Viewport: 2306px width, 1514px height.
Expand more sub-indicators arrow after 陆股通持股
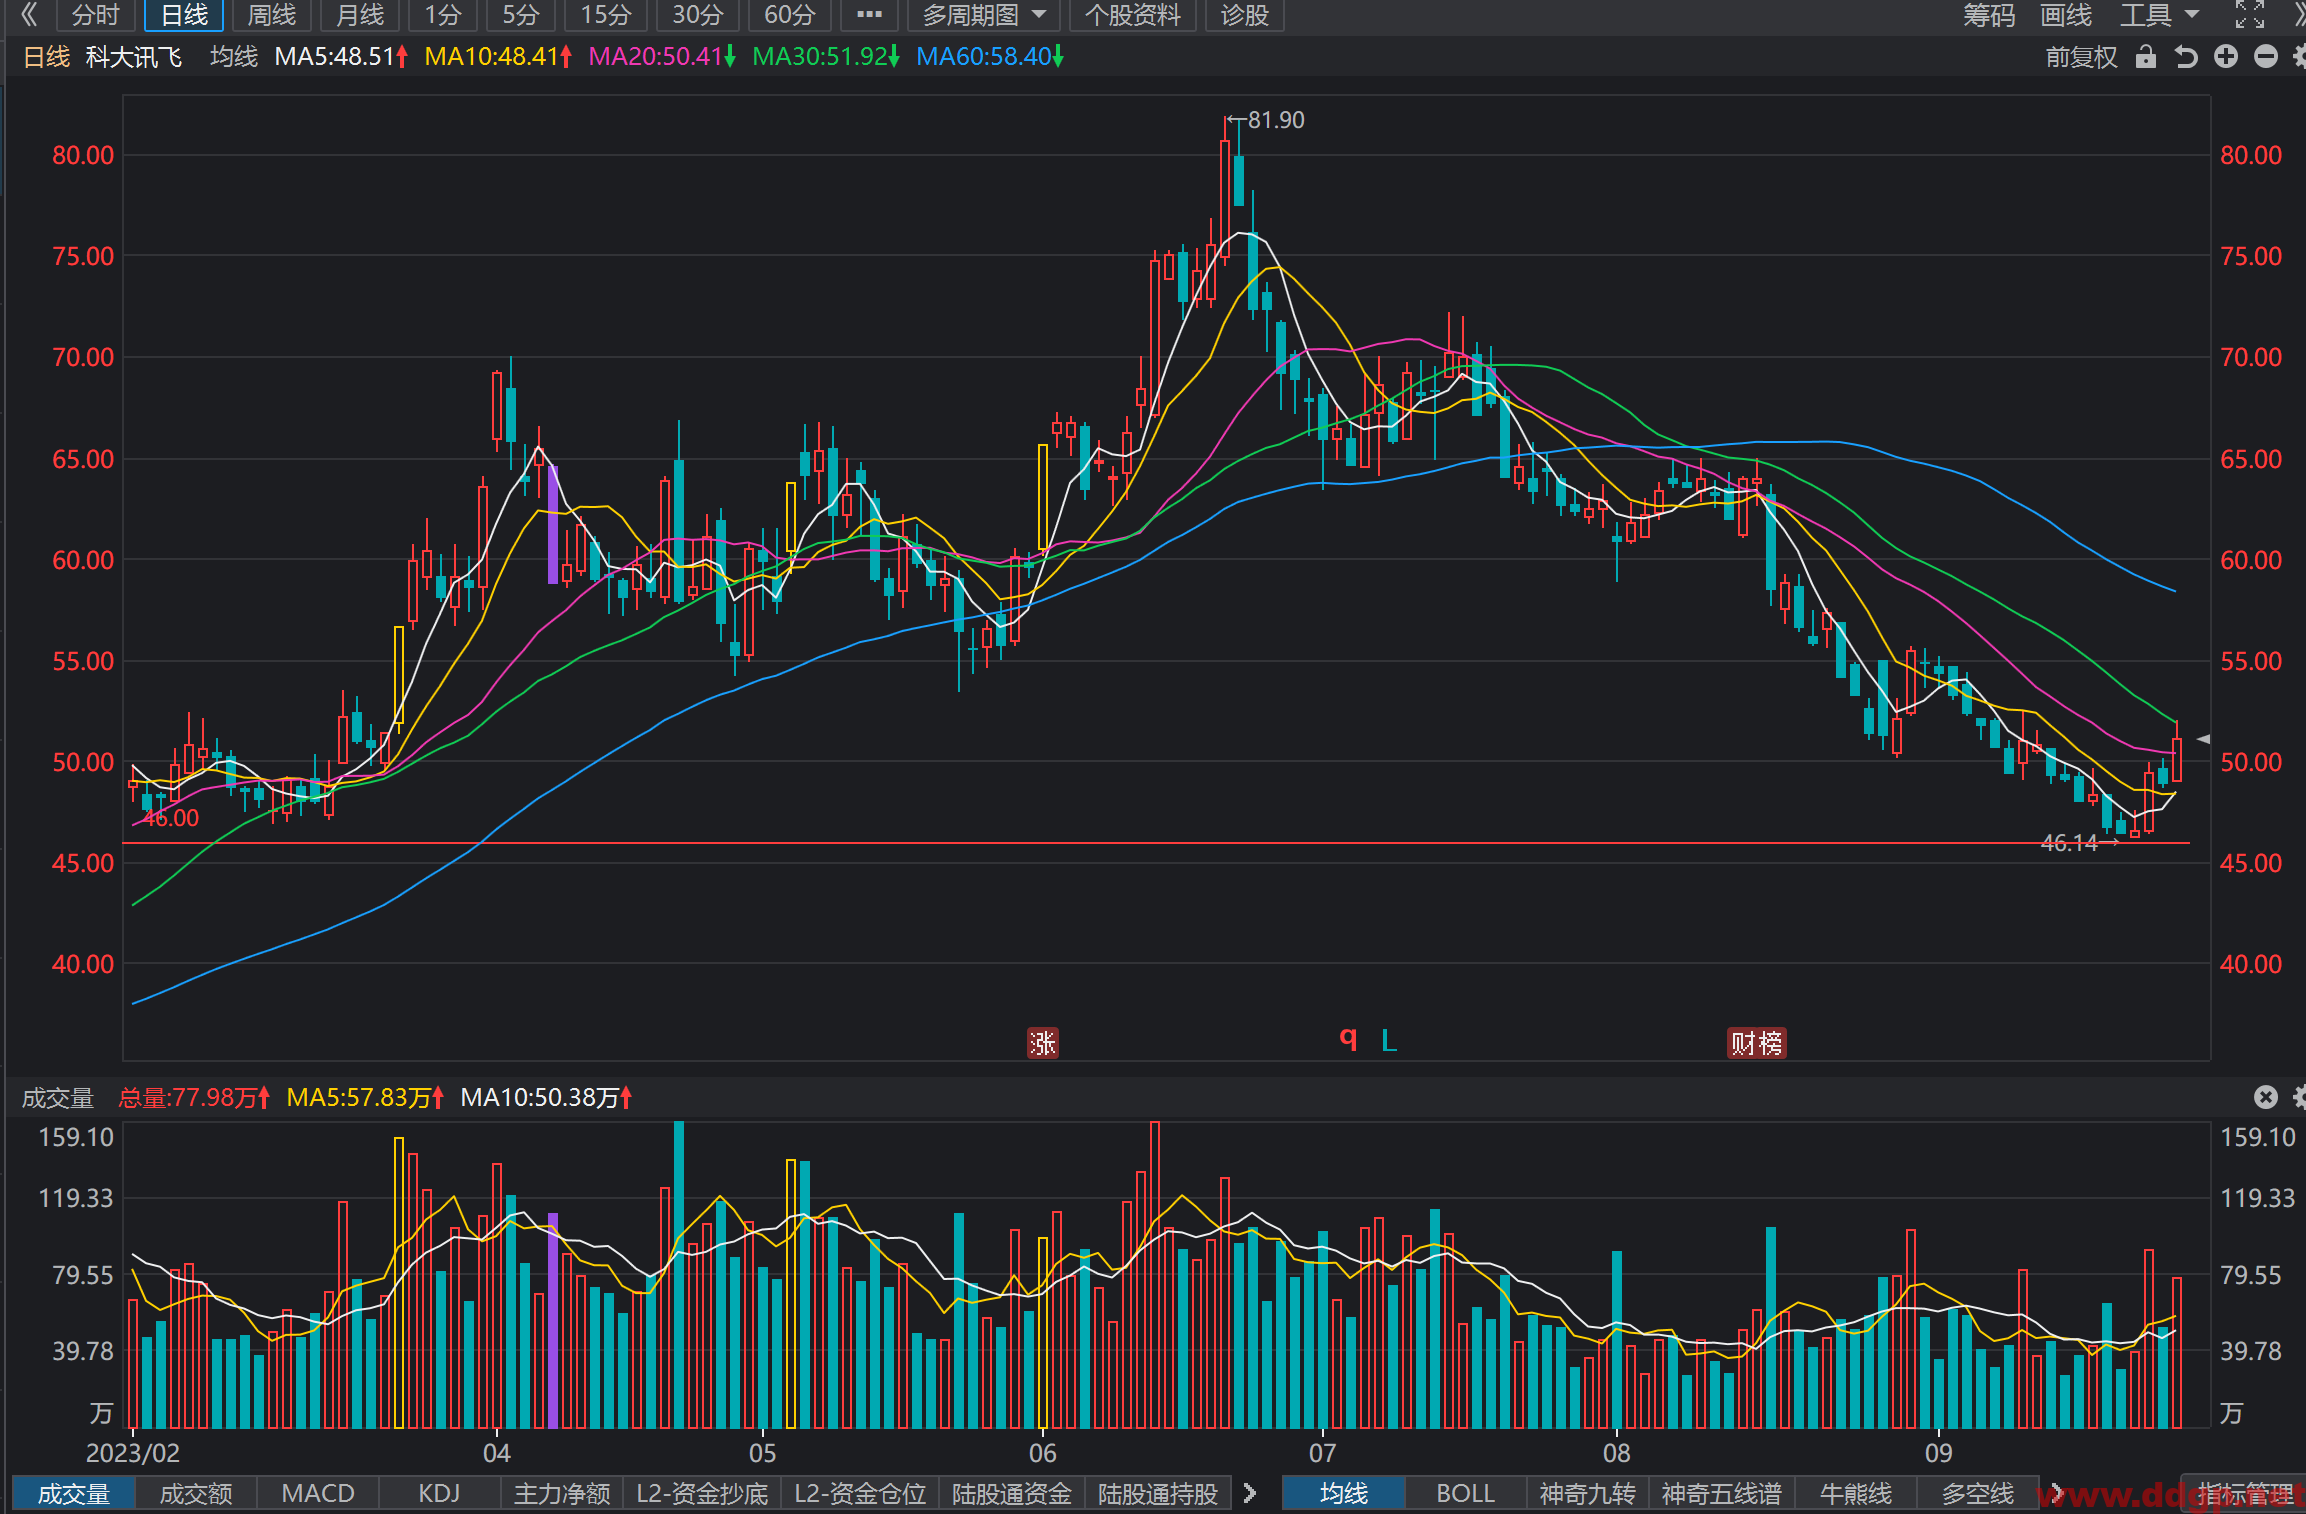tap(1249, 1493)
